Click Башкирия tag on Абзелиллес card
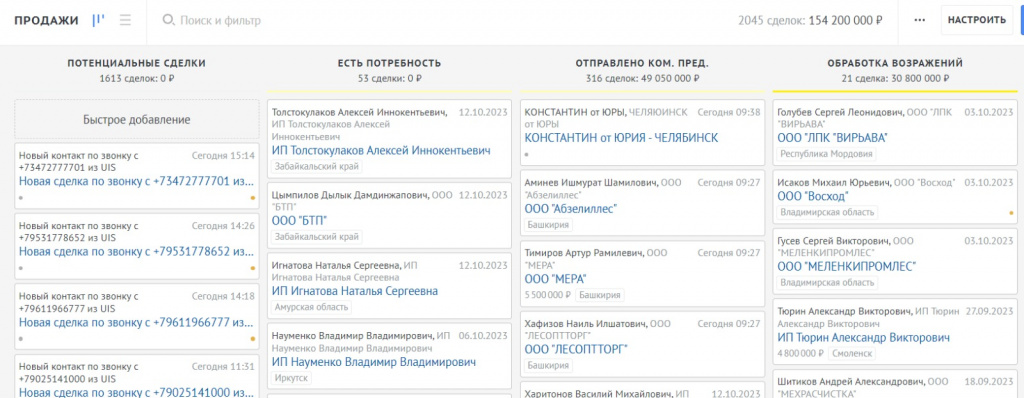Image resolution: width=1024 pixels, height=398 pixels. click(549, 225)
